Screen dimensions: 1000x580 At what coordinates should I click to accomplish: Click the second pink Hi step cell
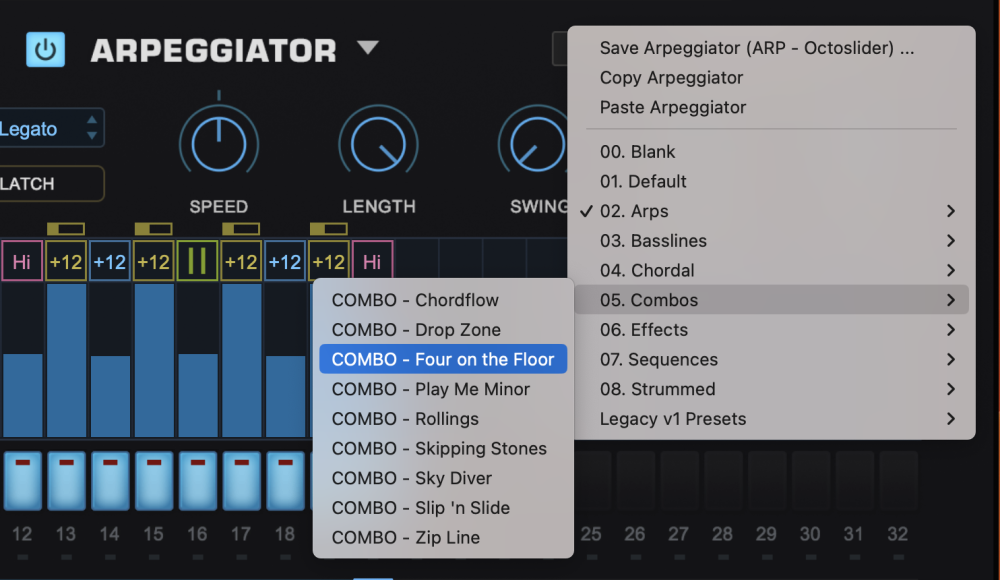coord(372,261)
